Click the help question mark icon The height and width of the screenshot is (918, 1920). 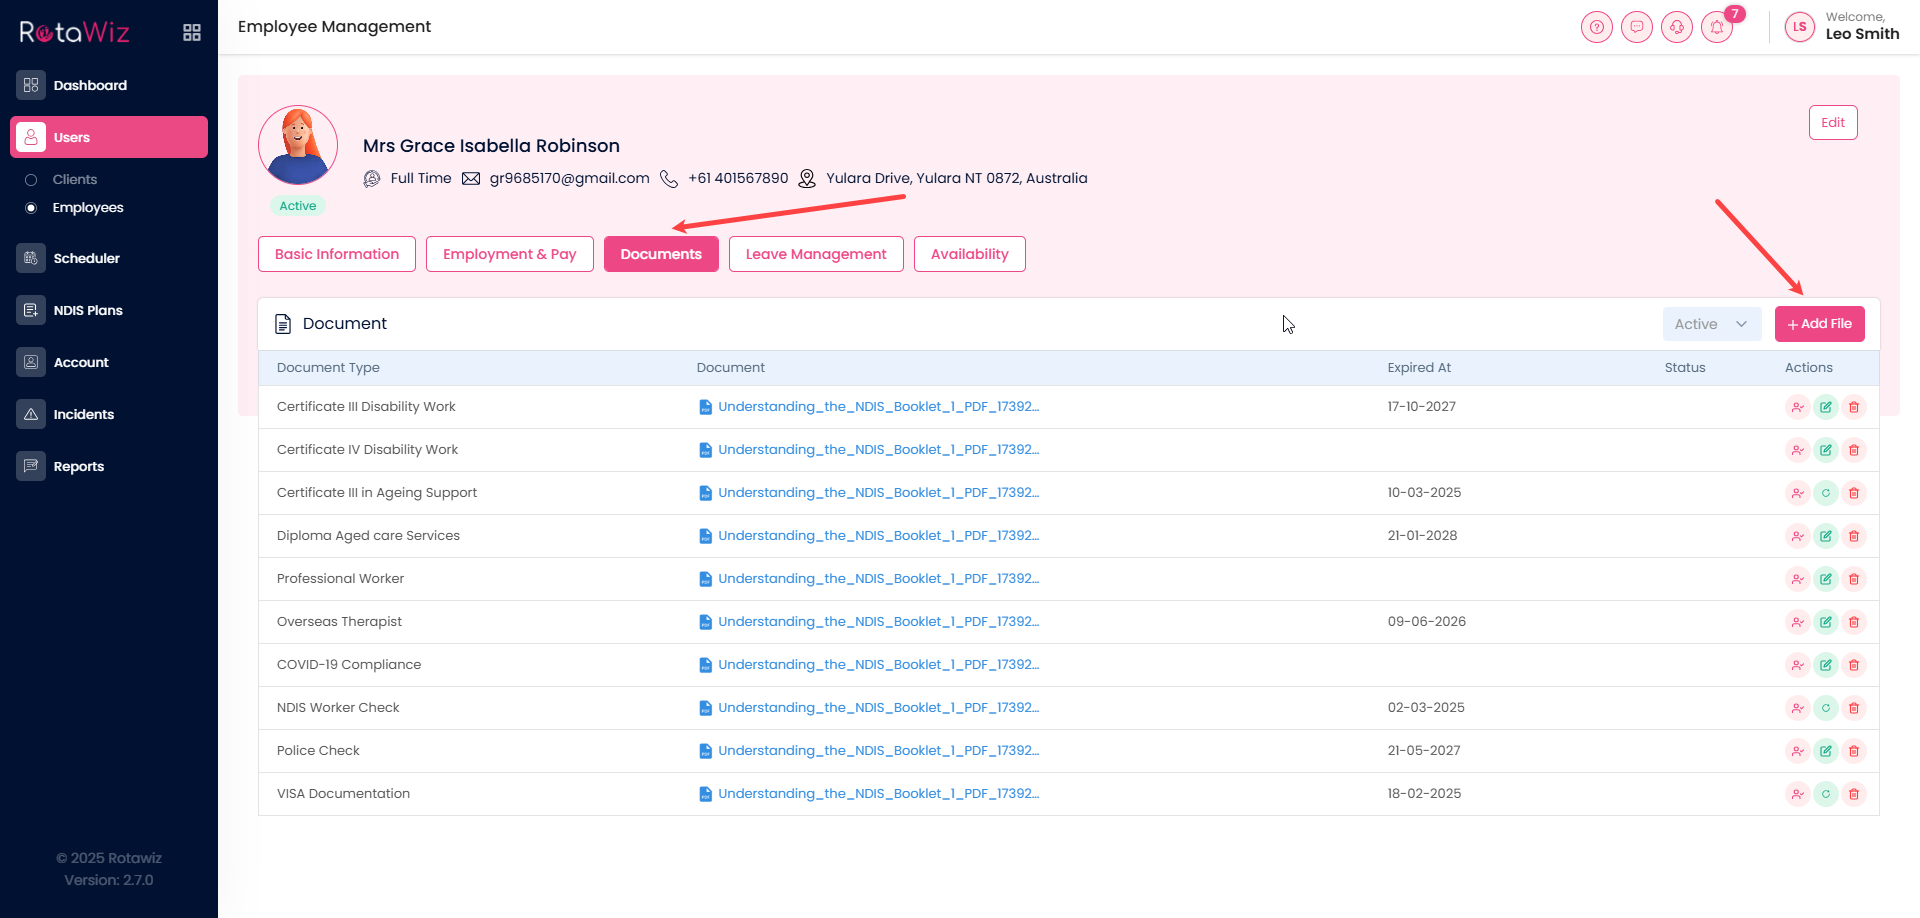(x=1597, y=27)
